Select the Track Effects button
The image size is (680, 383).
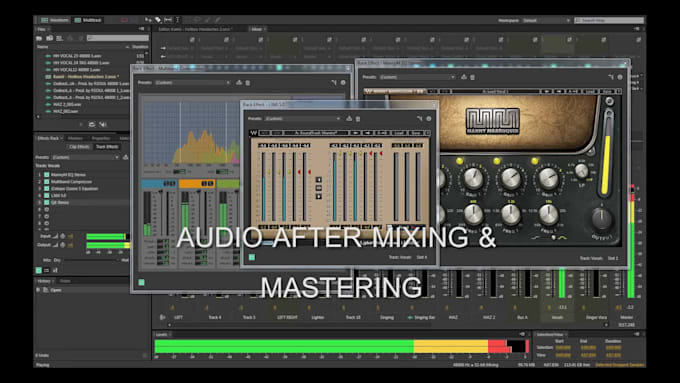click(107, 147)
